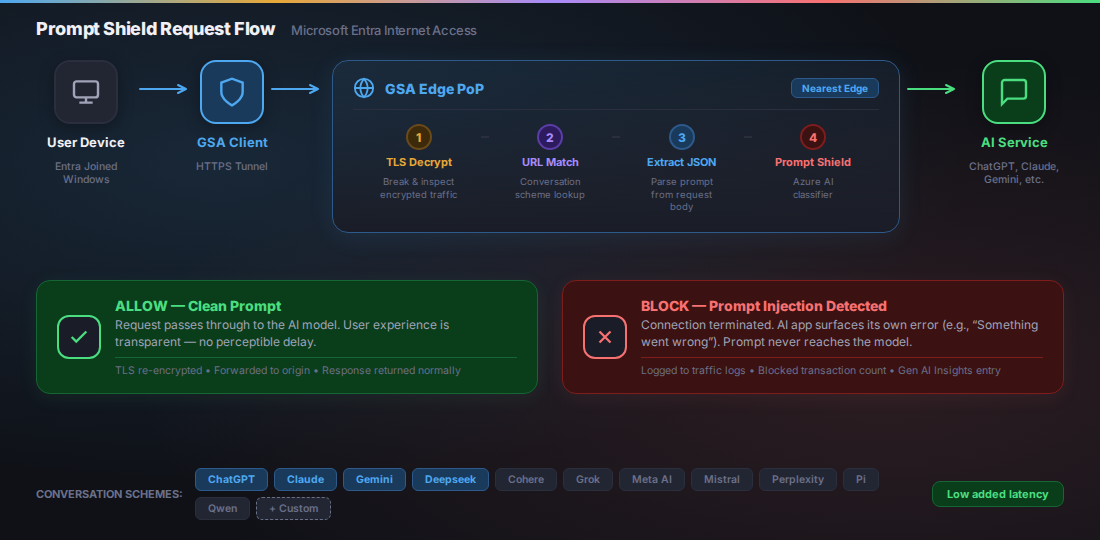Click the Low added latency badge
1100x540 pixels.
pos(998,494)
